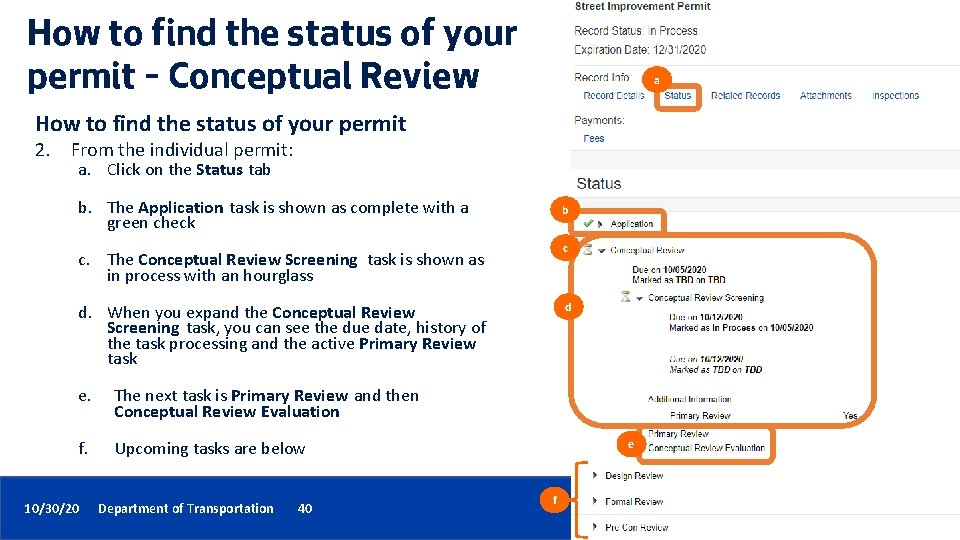Select the Pre Con Review label

point(636,527)
